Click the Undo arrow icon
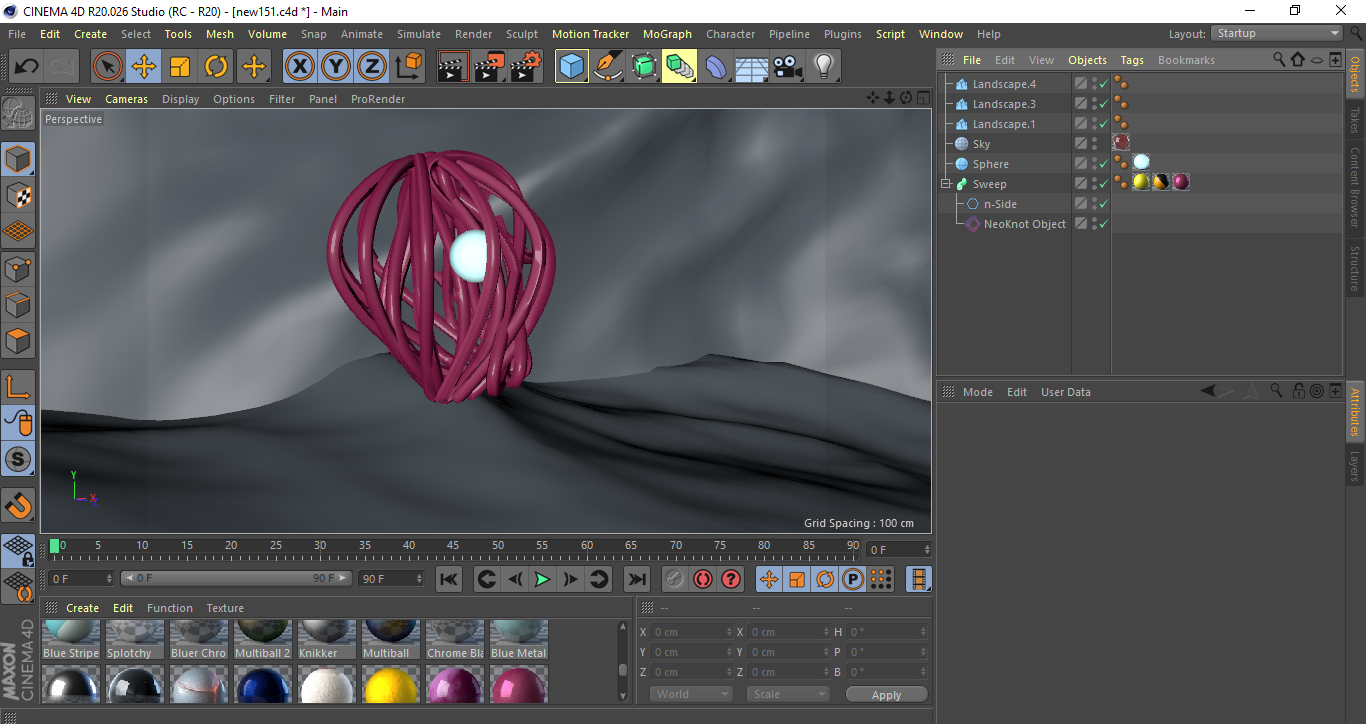The image size is (1366, 724). click(x=27, y=67)
